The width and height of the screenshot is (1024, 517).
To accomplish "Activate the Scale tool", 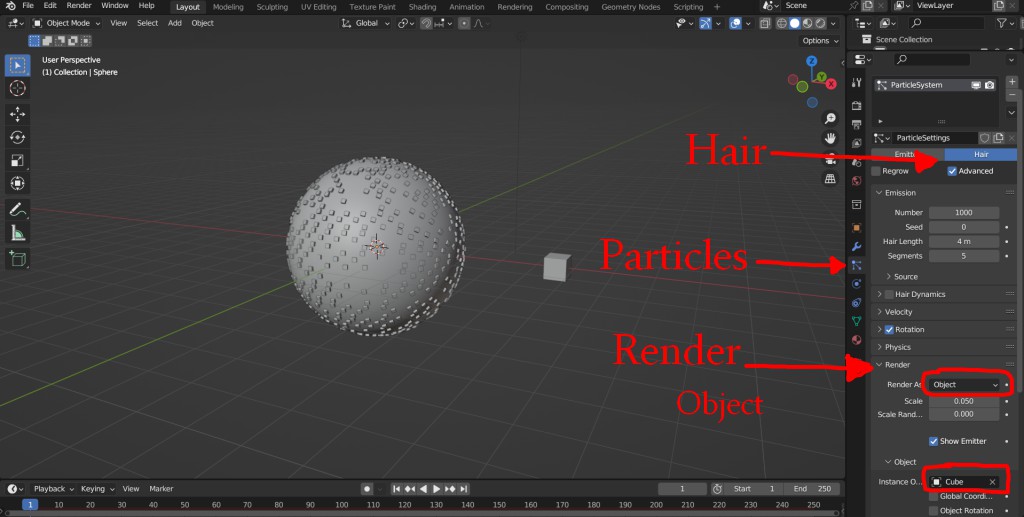I will (18, 160).
